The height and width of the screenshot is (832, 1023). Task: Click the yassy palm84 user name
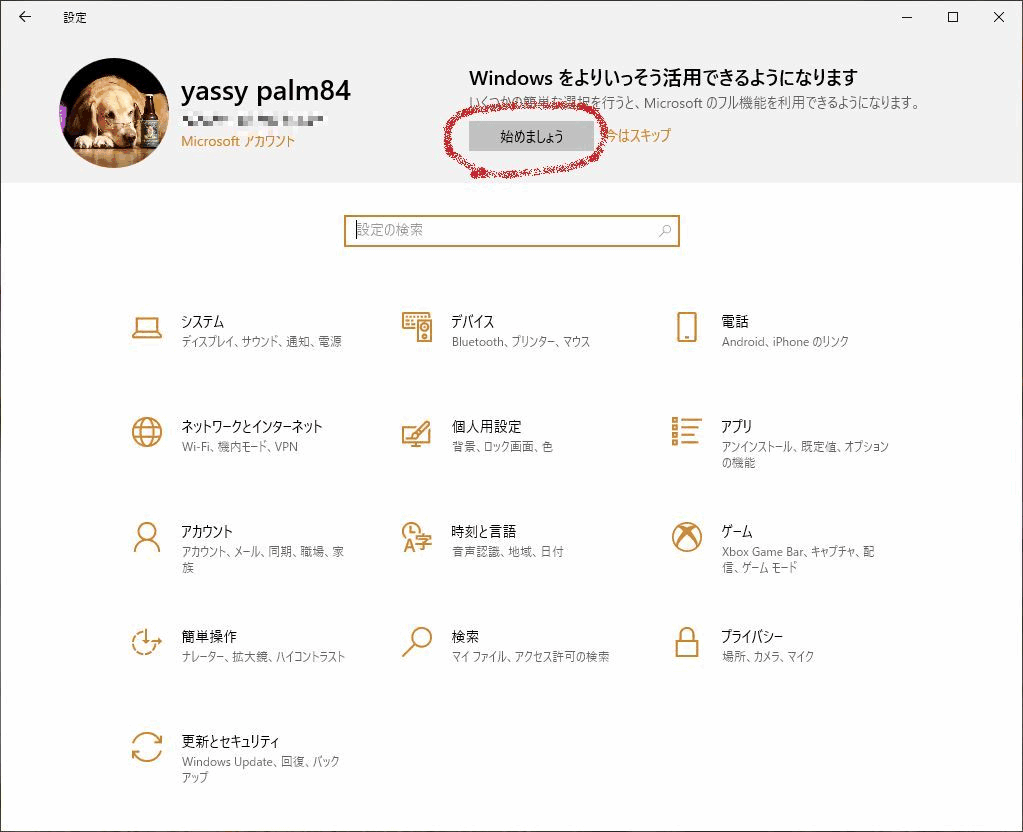pyautogui.click(x=266, y=90)
